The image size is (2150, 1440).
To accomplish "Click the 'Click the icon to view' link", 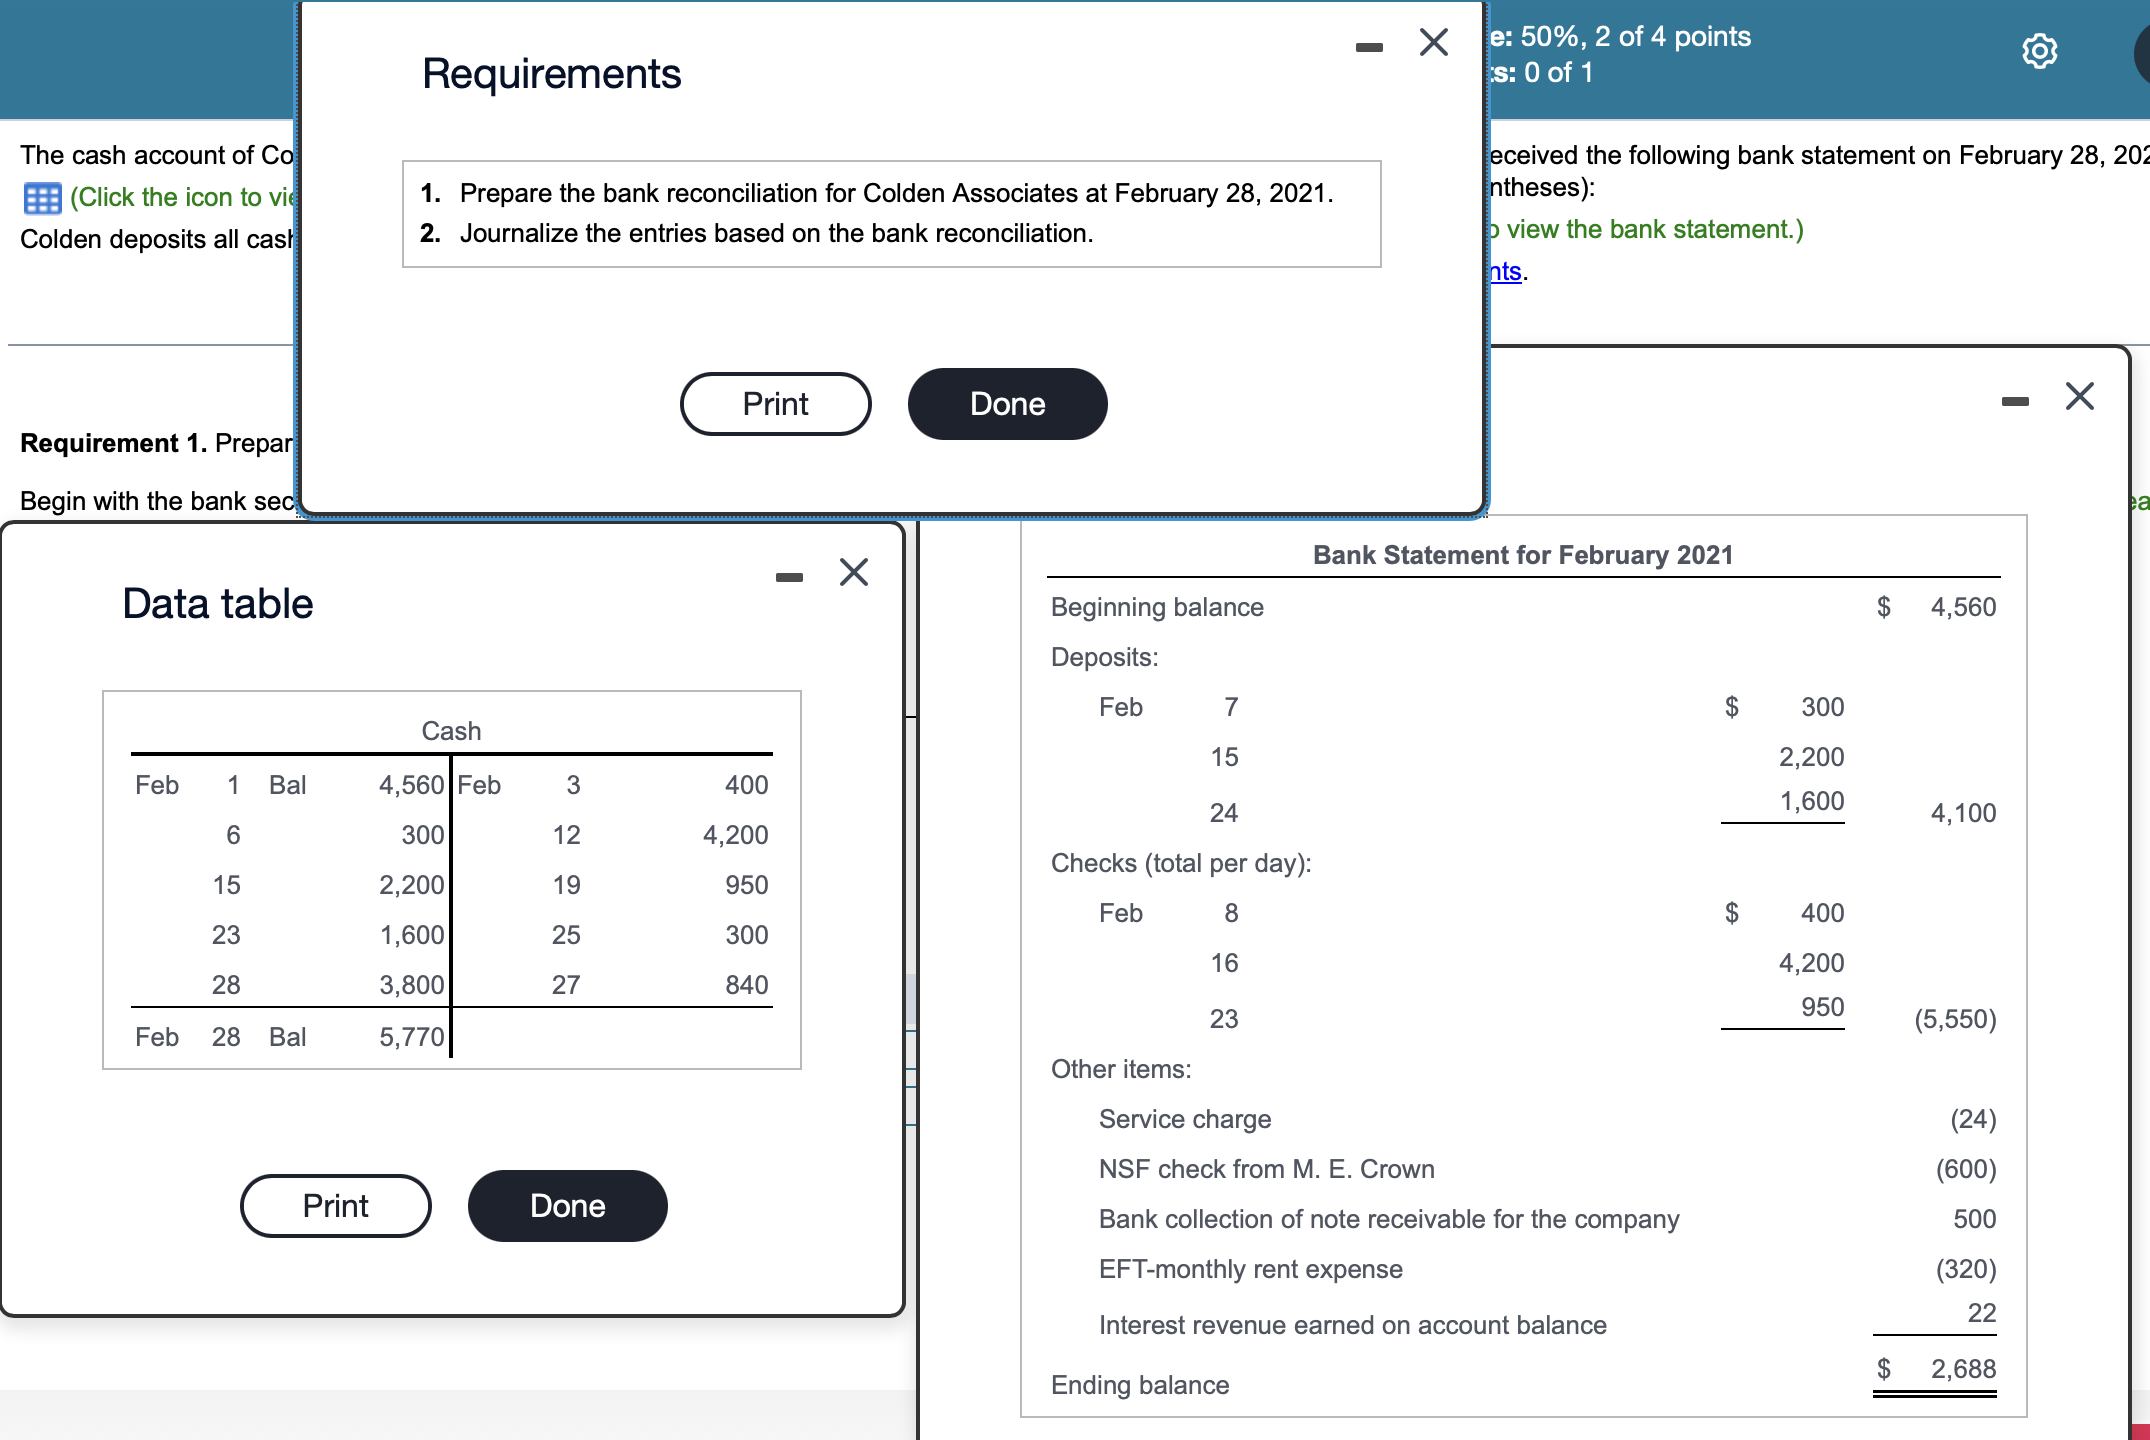I will click(182, 198).
